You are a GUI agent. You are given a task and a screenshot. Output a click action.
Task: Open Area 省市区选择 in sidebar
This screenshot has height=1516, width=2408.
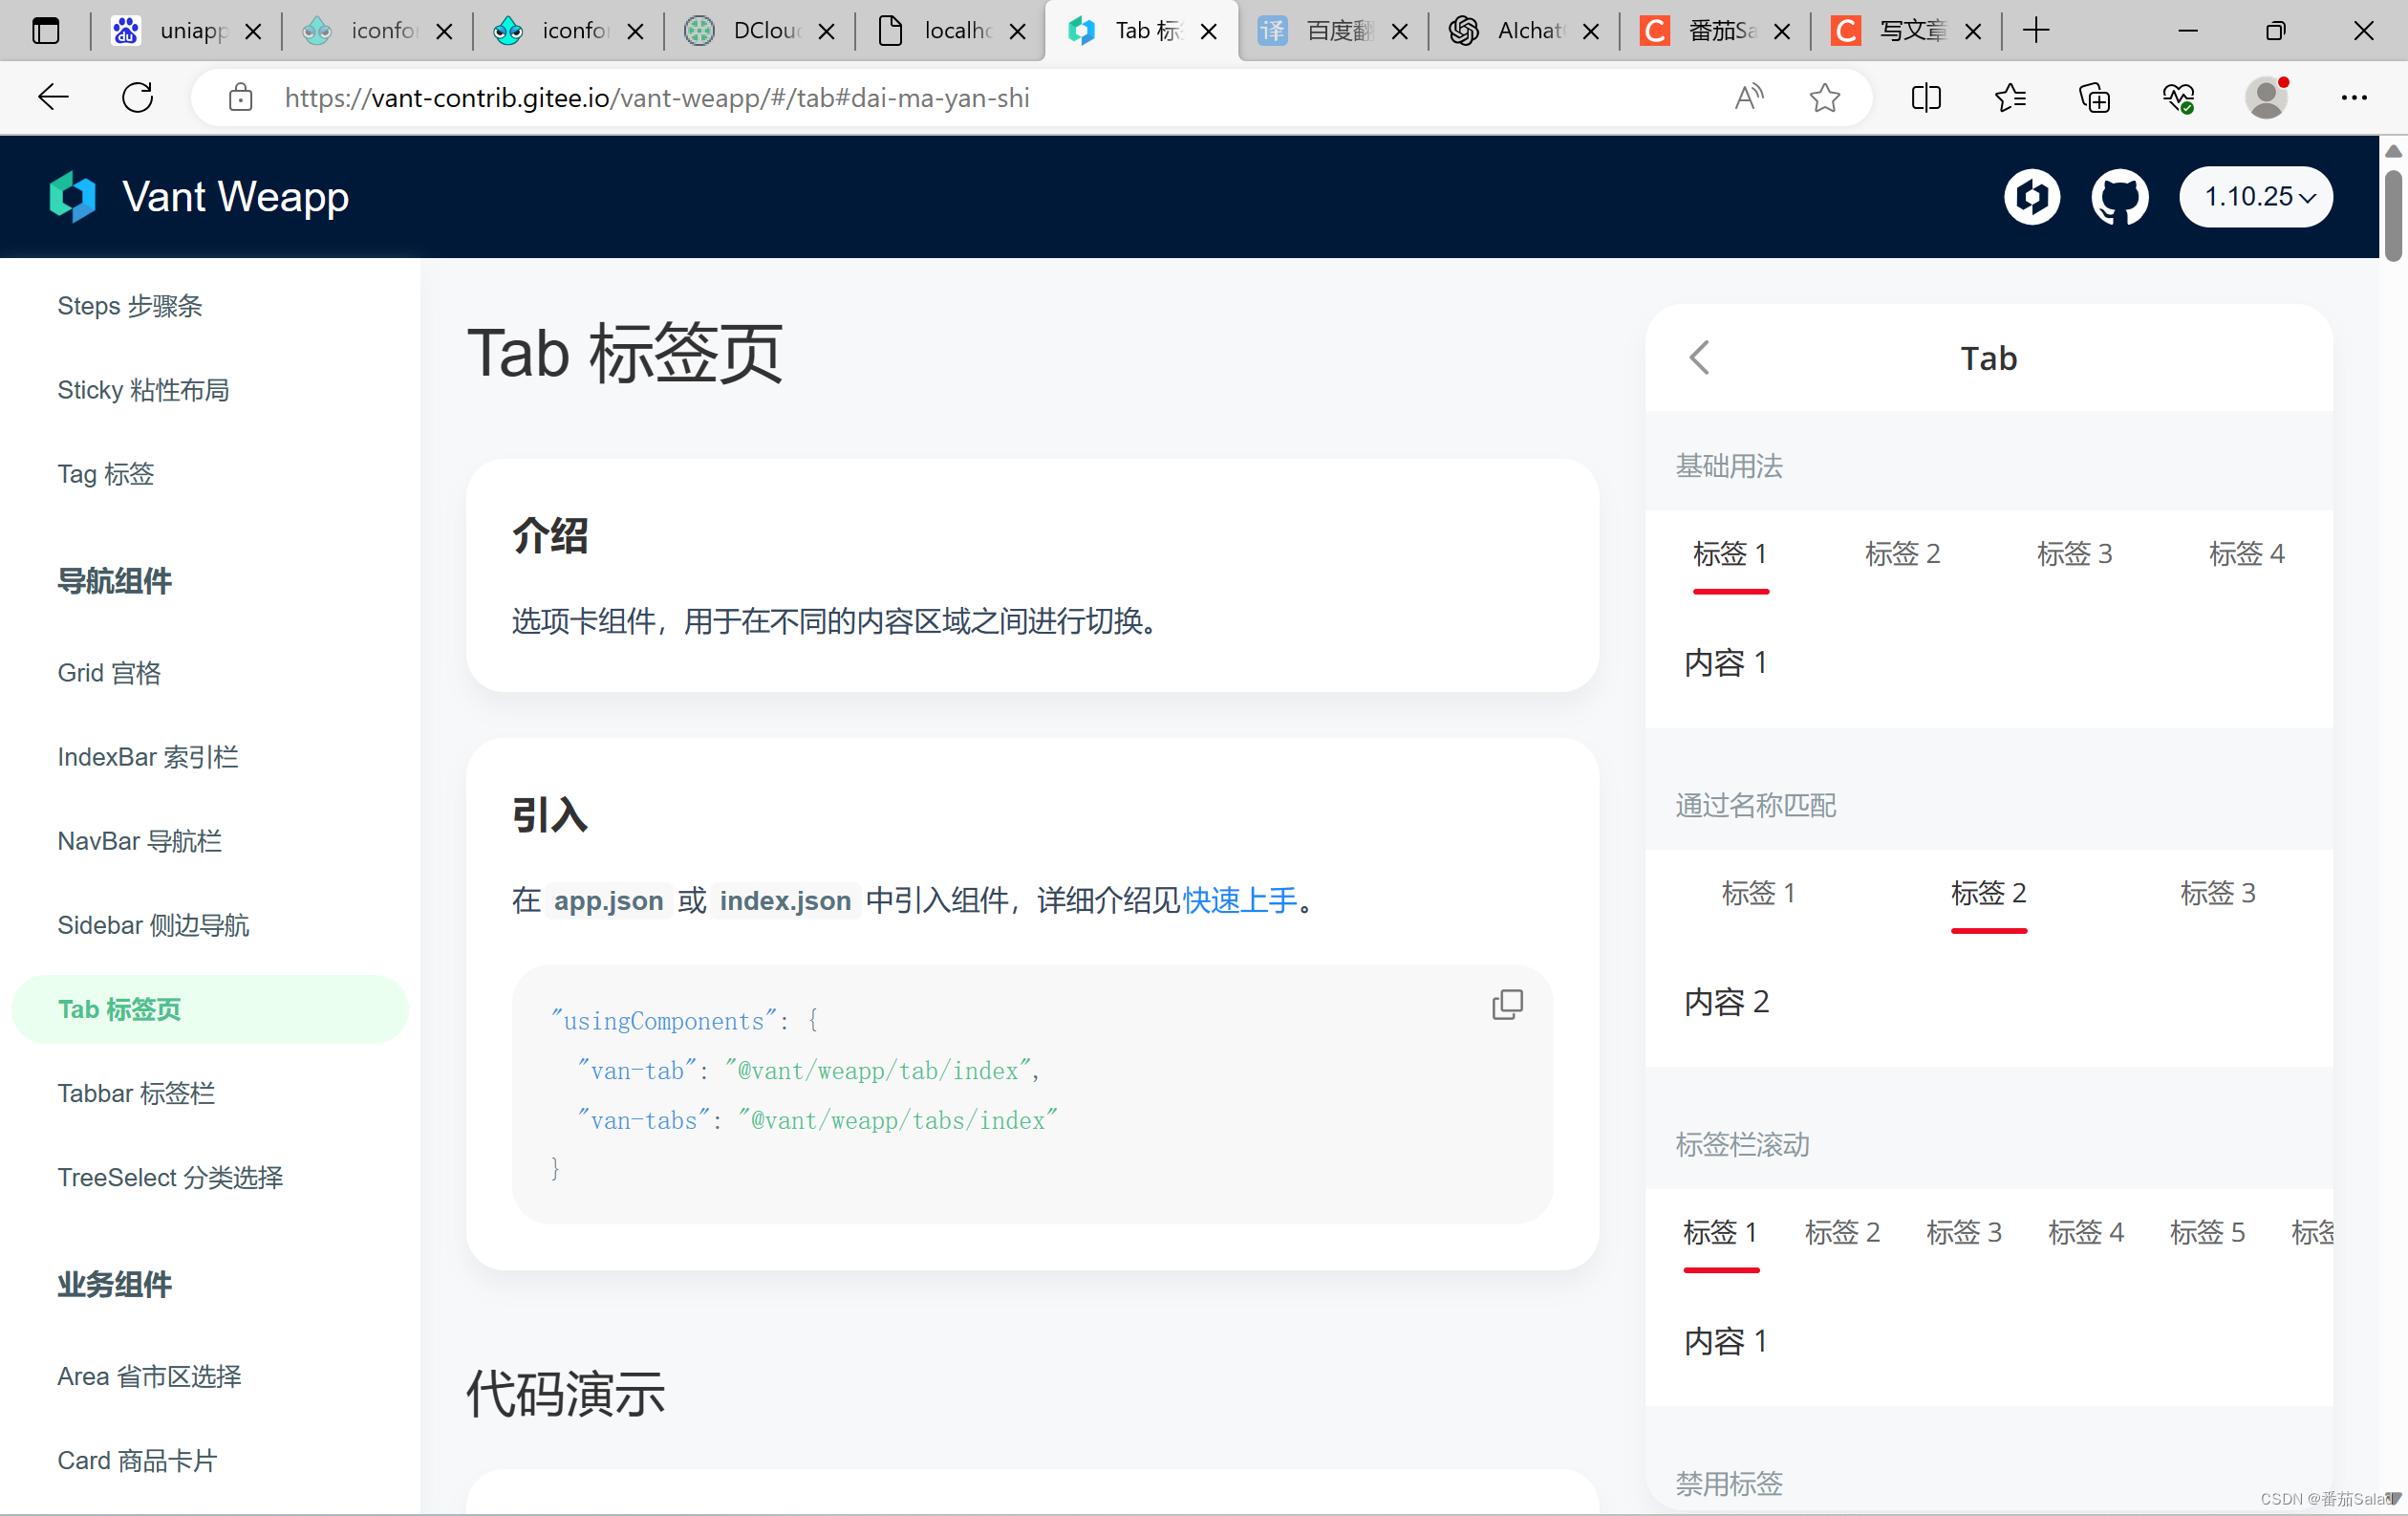[x=149, y=1376]
